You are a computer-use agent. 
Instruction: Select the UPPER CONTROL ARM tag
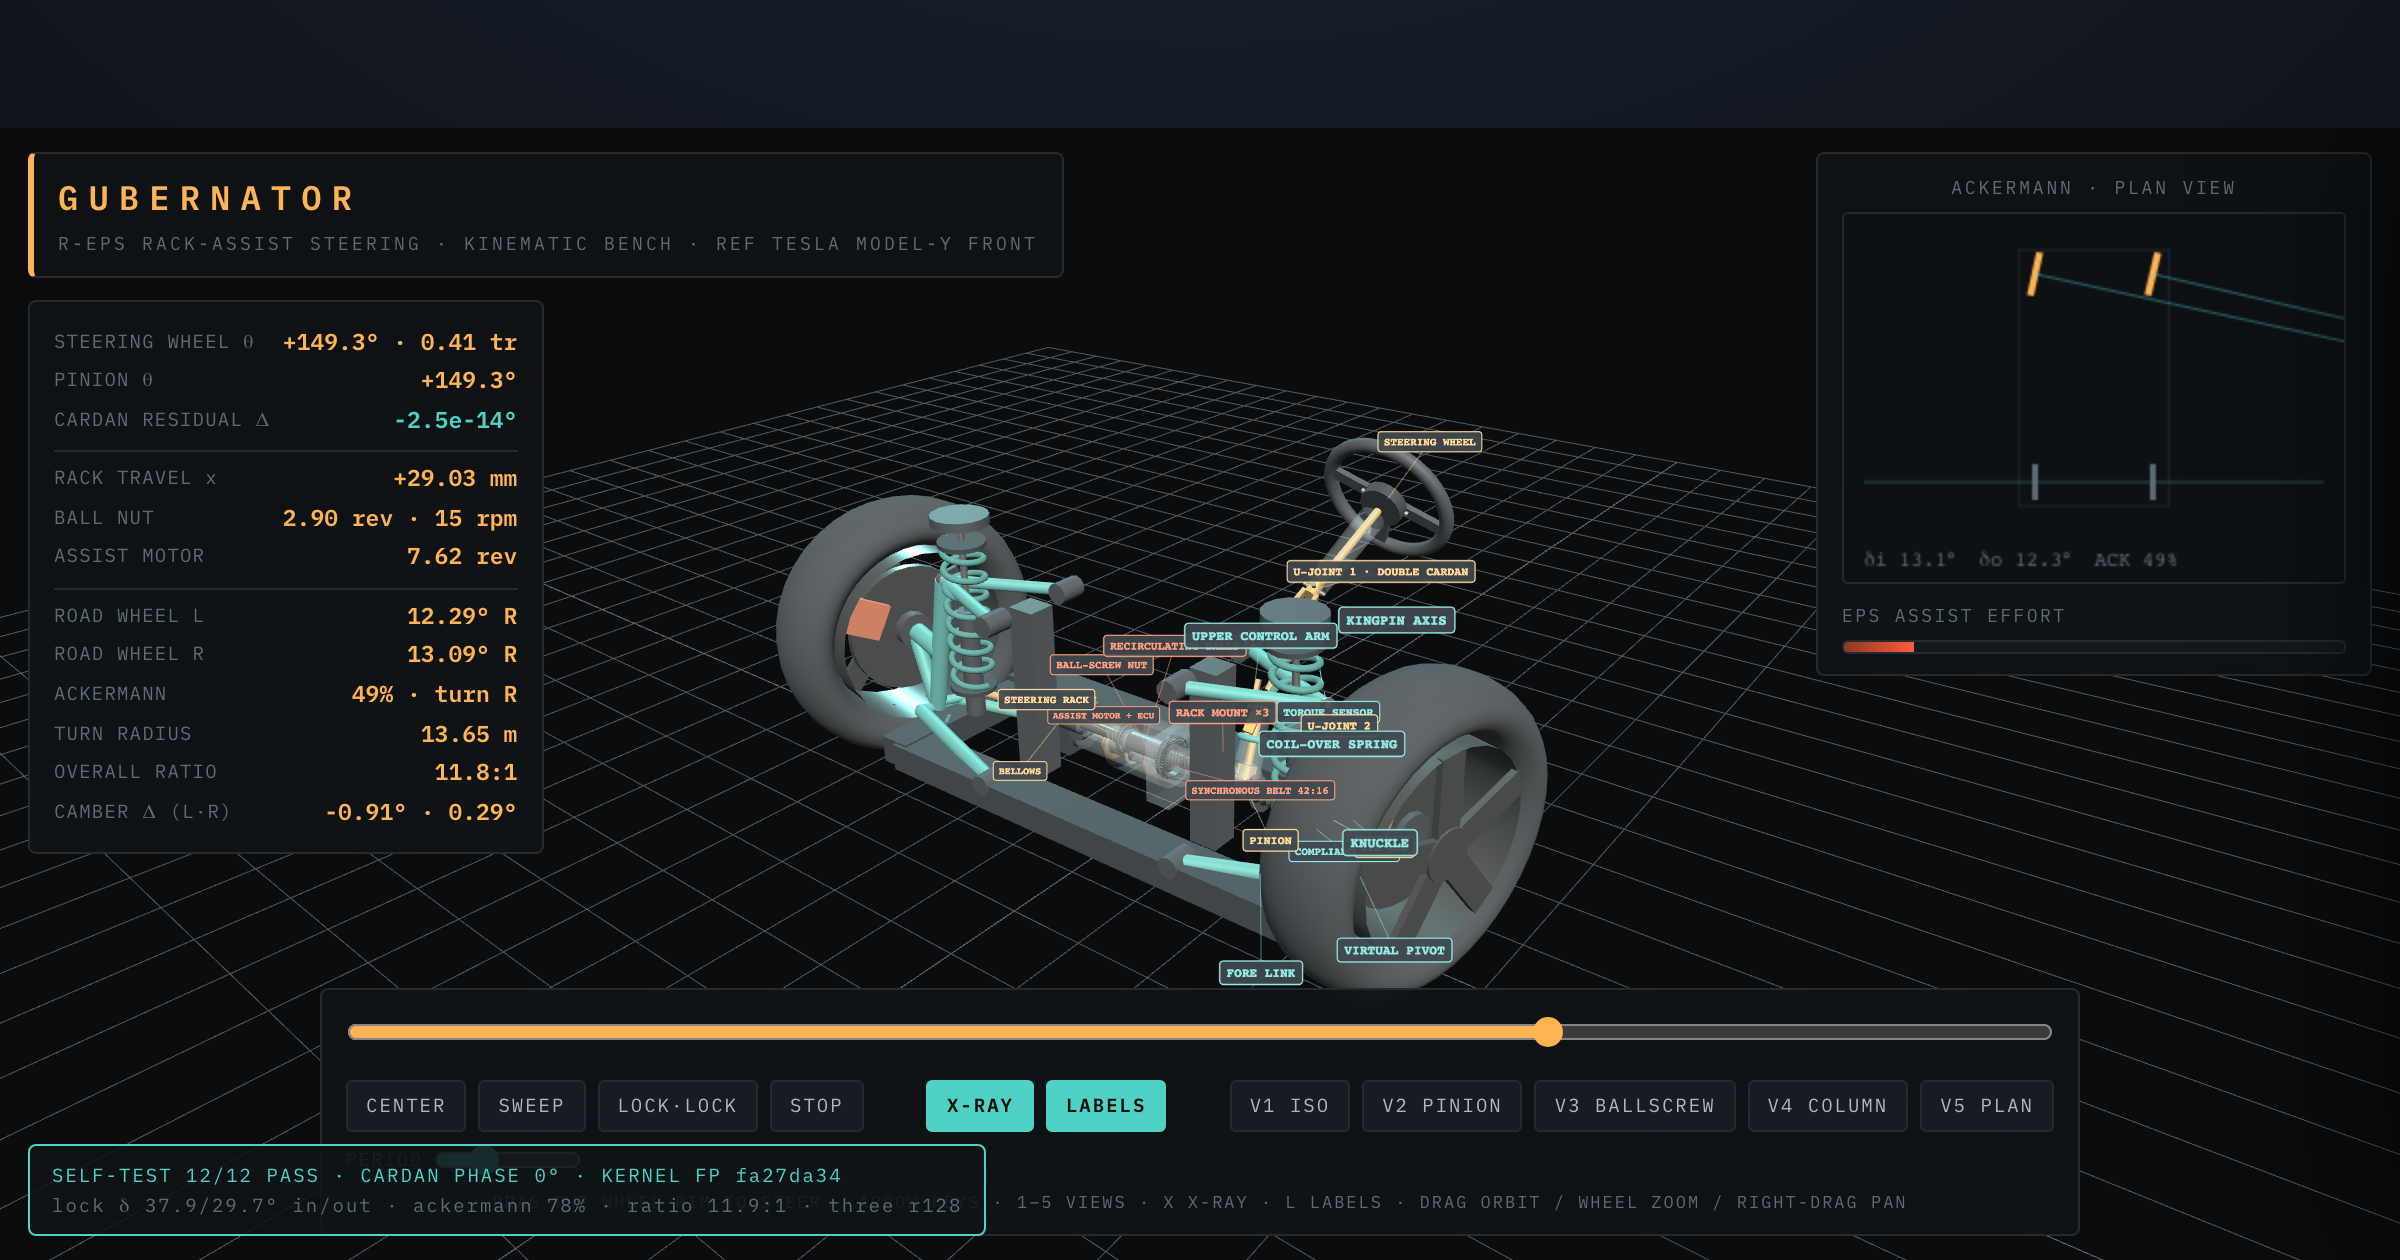1260,636
